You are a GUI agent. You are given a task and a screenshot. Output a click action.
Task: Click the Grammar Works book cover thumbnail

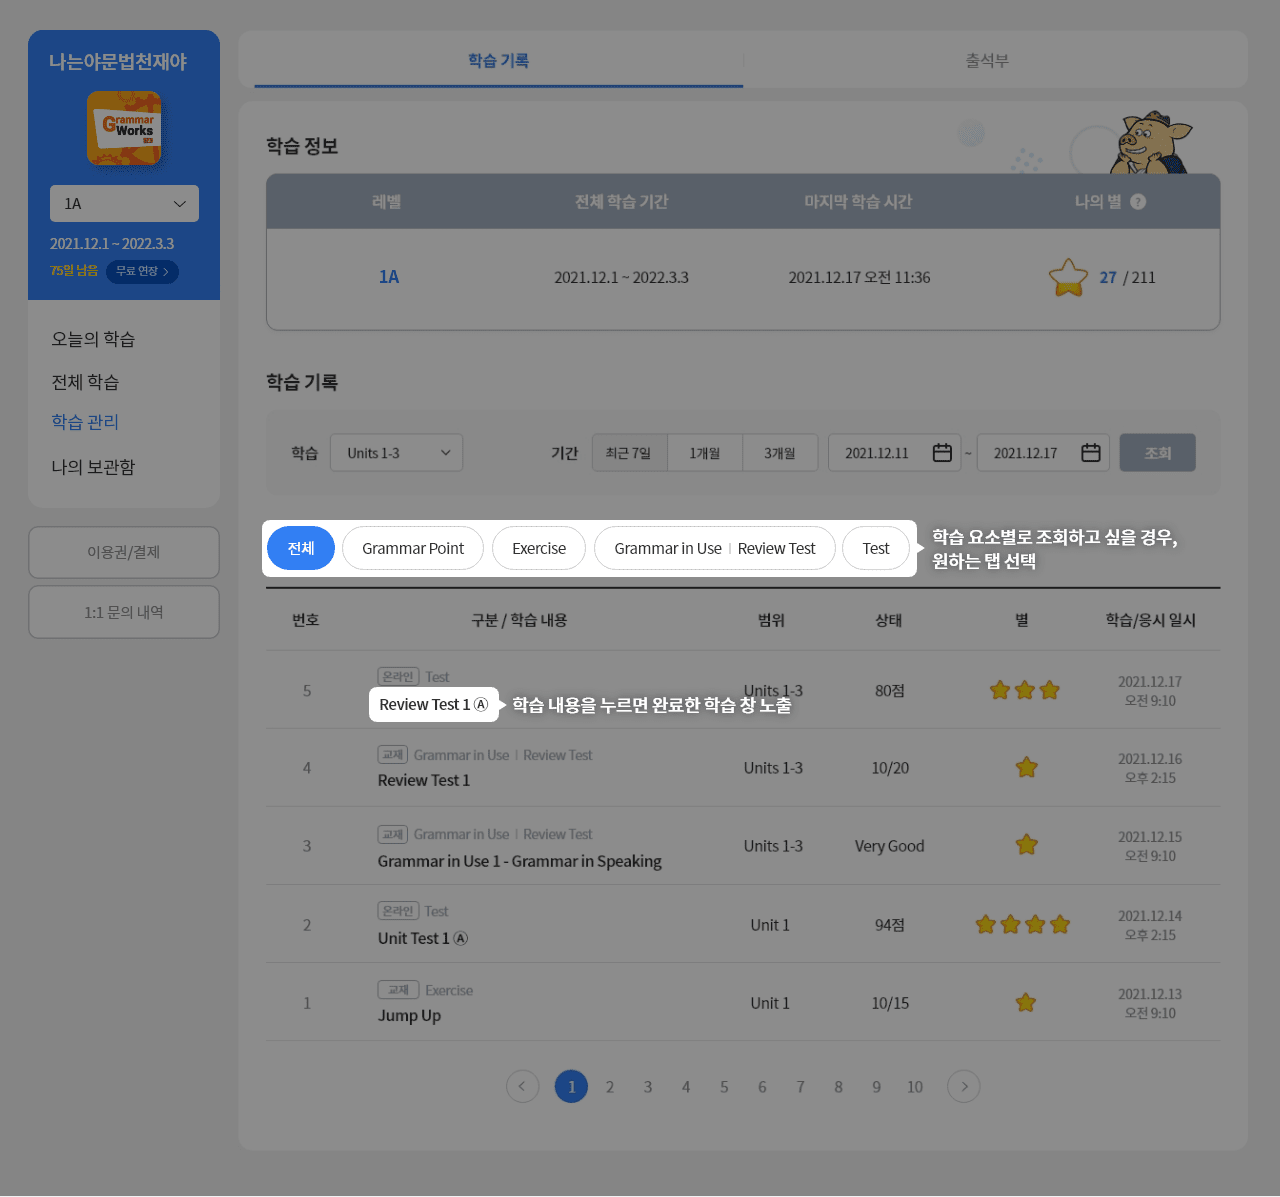(x=124, y=128)
